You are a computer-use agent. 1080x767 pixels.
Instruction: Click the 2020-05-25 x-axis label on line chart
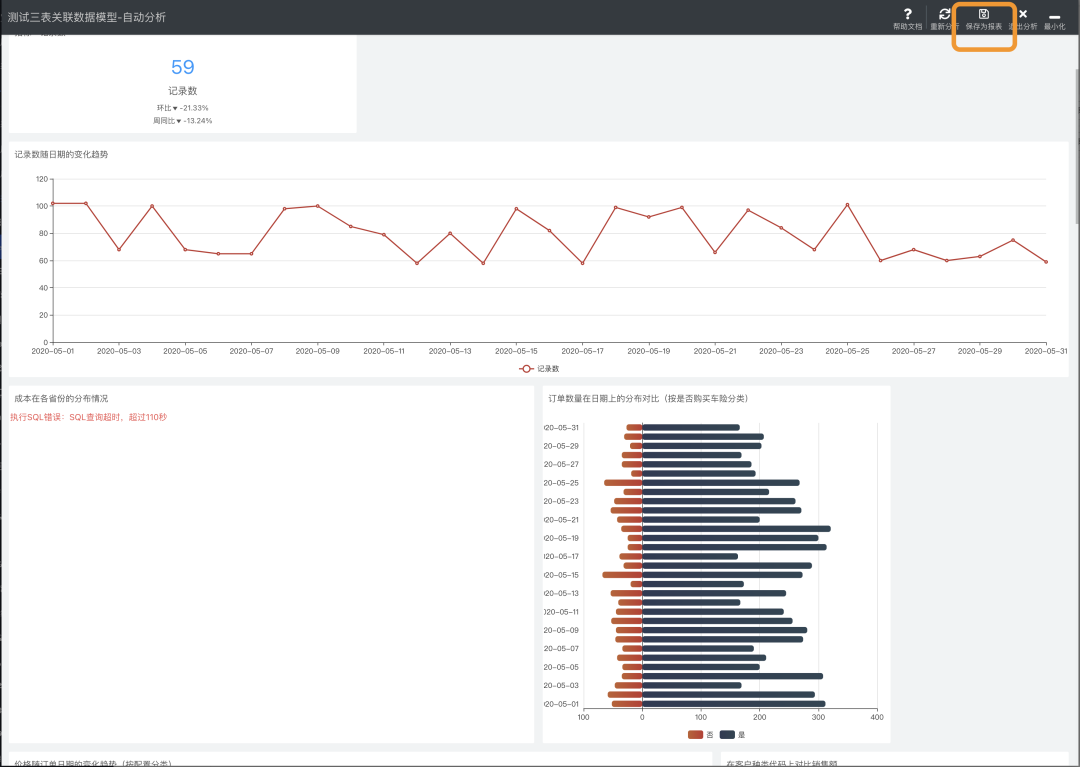[847, 351]
